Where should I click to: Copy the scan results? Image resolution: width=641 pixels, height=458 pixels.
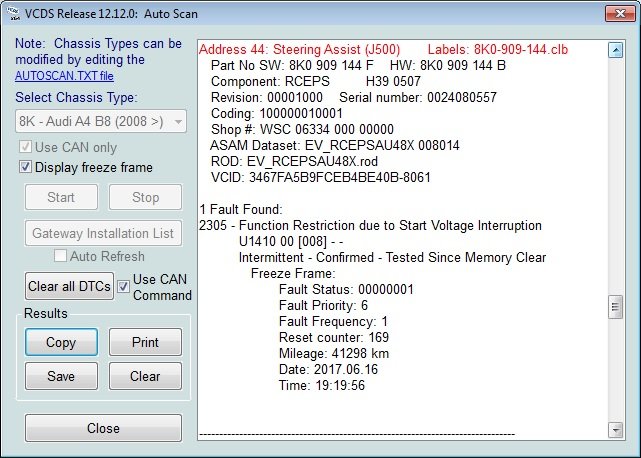pos(61,342)
